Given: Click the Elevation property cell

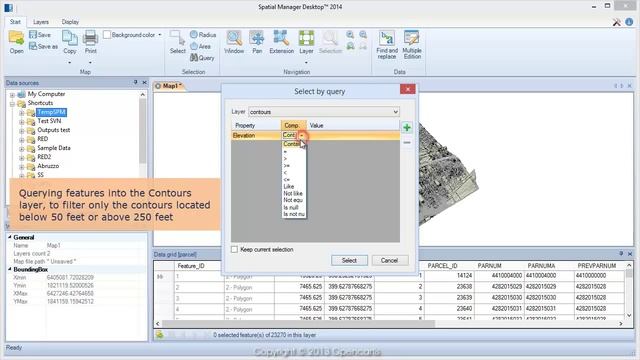Looking at the screenshot, I should tap(256, 135).
